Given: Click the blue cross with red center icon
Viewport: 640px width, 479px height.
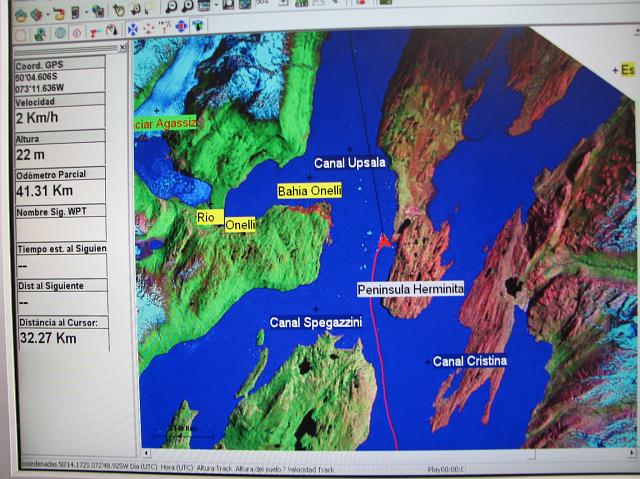Looking at the screenshot, I should coord(181,27).
